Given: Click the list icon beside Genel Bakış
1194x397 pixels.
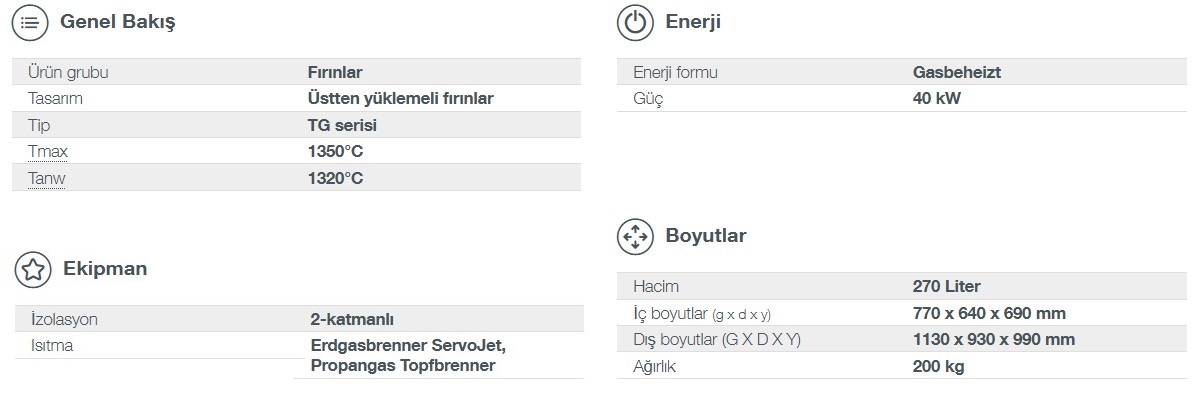Looking at the screenshot, I should pos(30,22).
